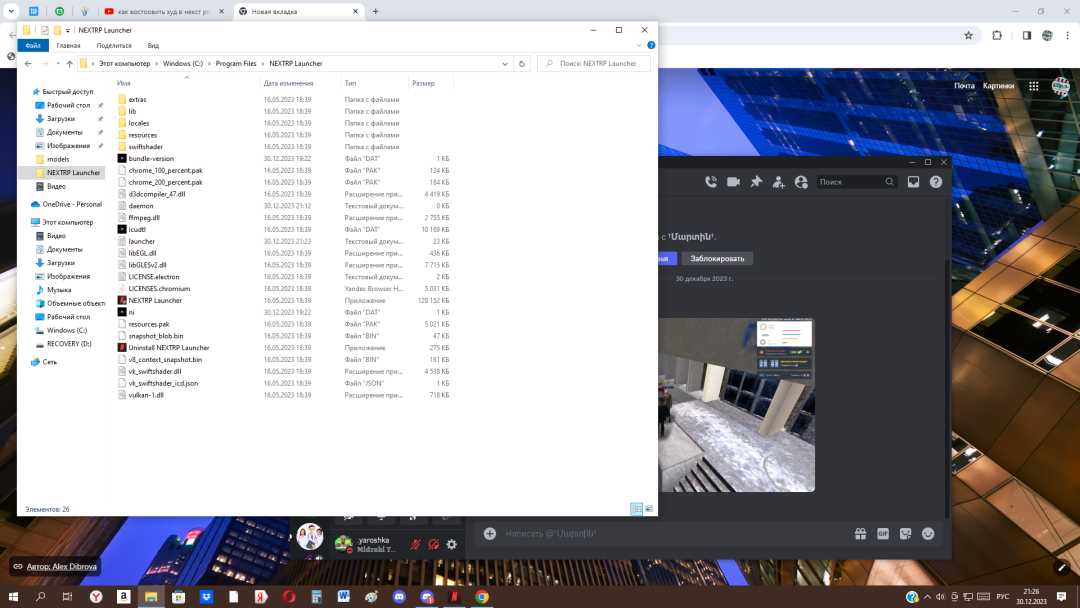Open recent locations dropdown in Explorer
This screenshot has height=608, width=1080.
58,63
